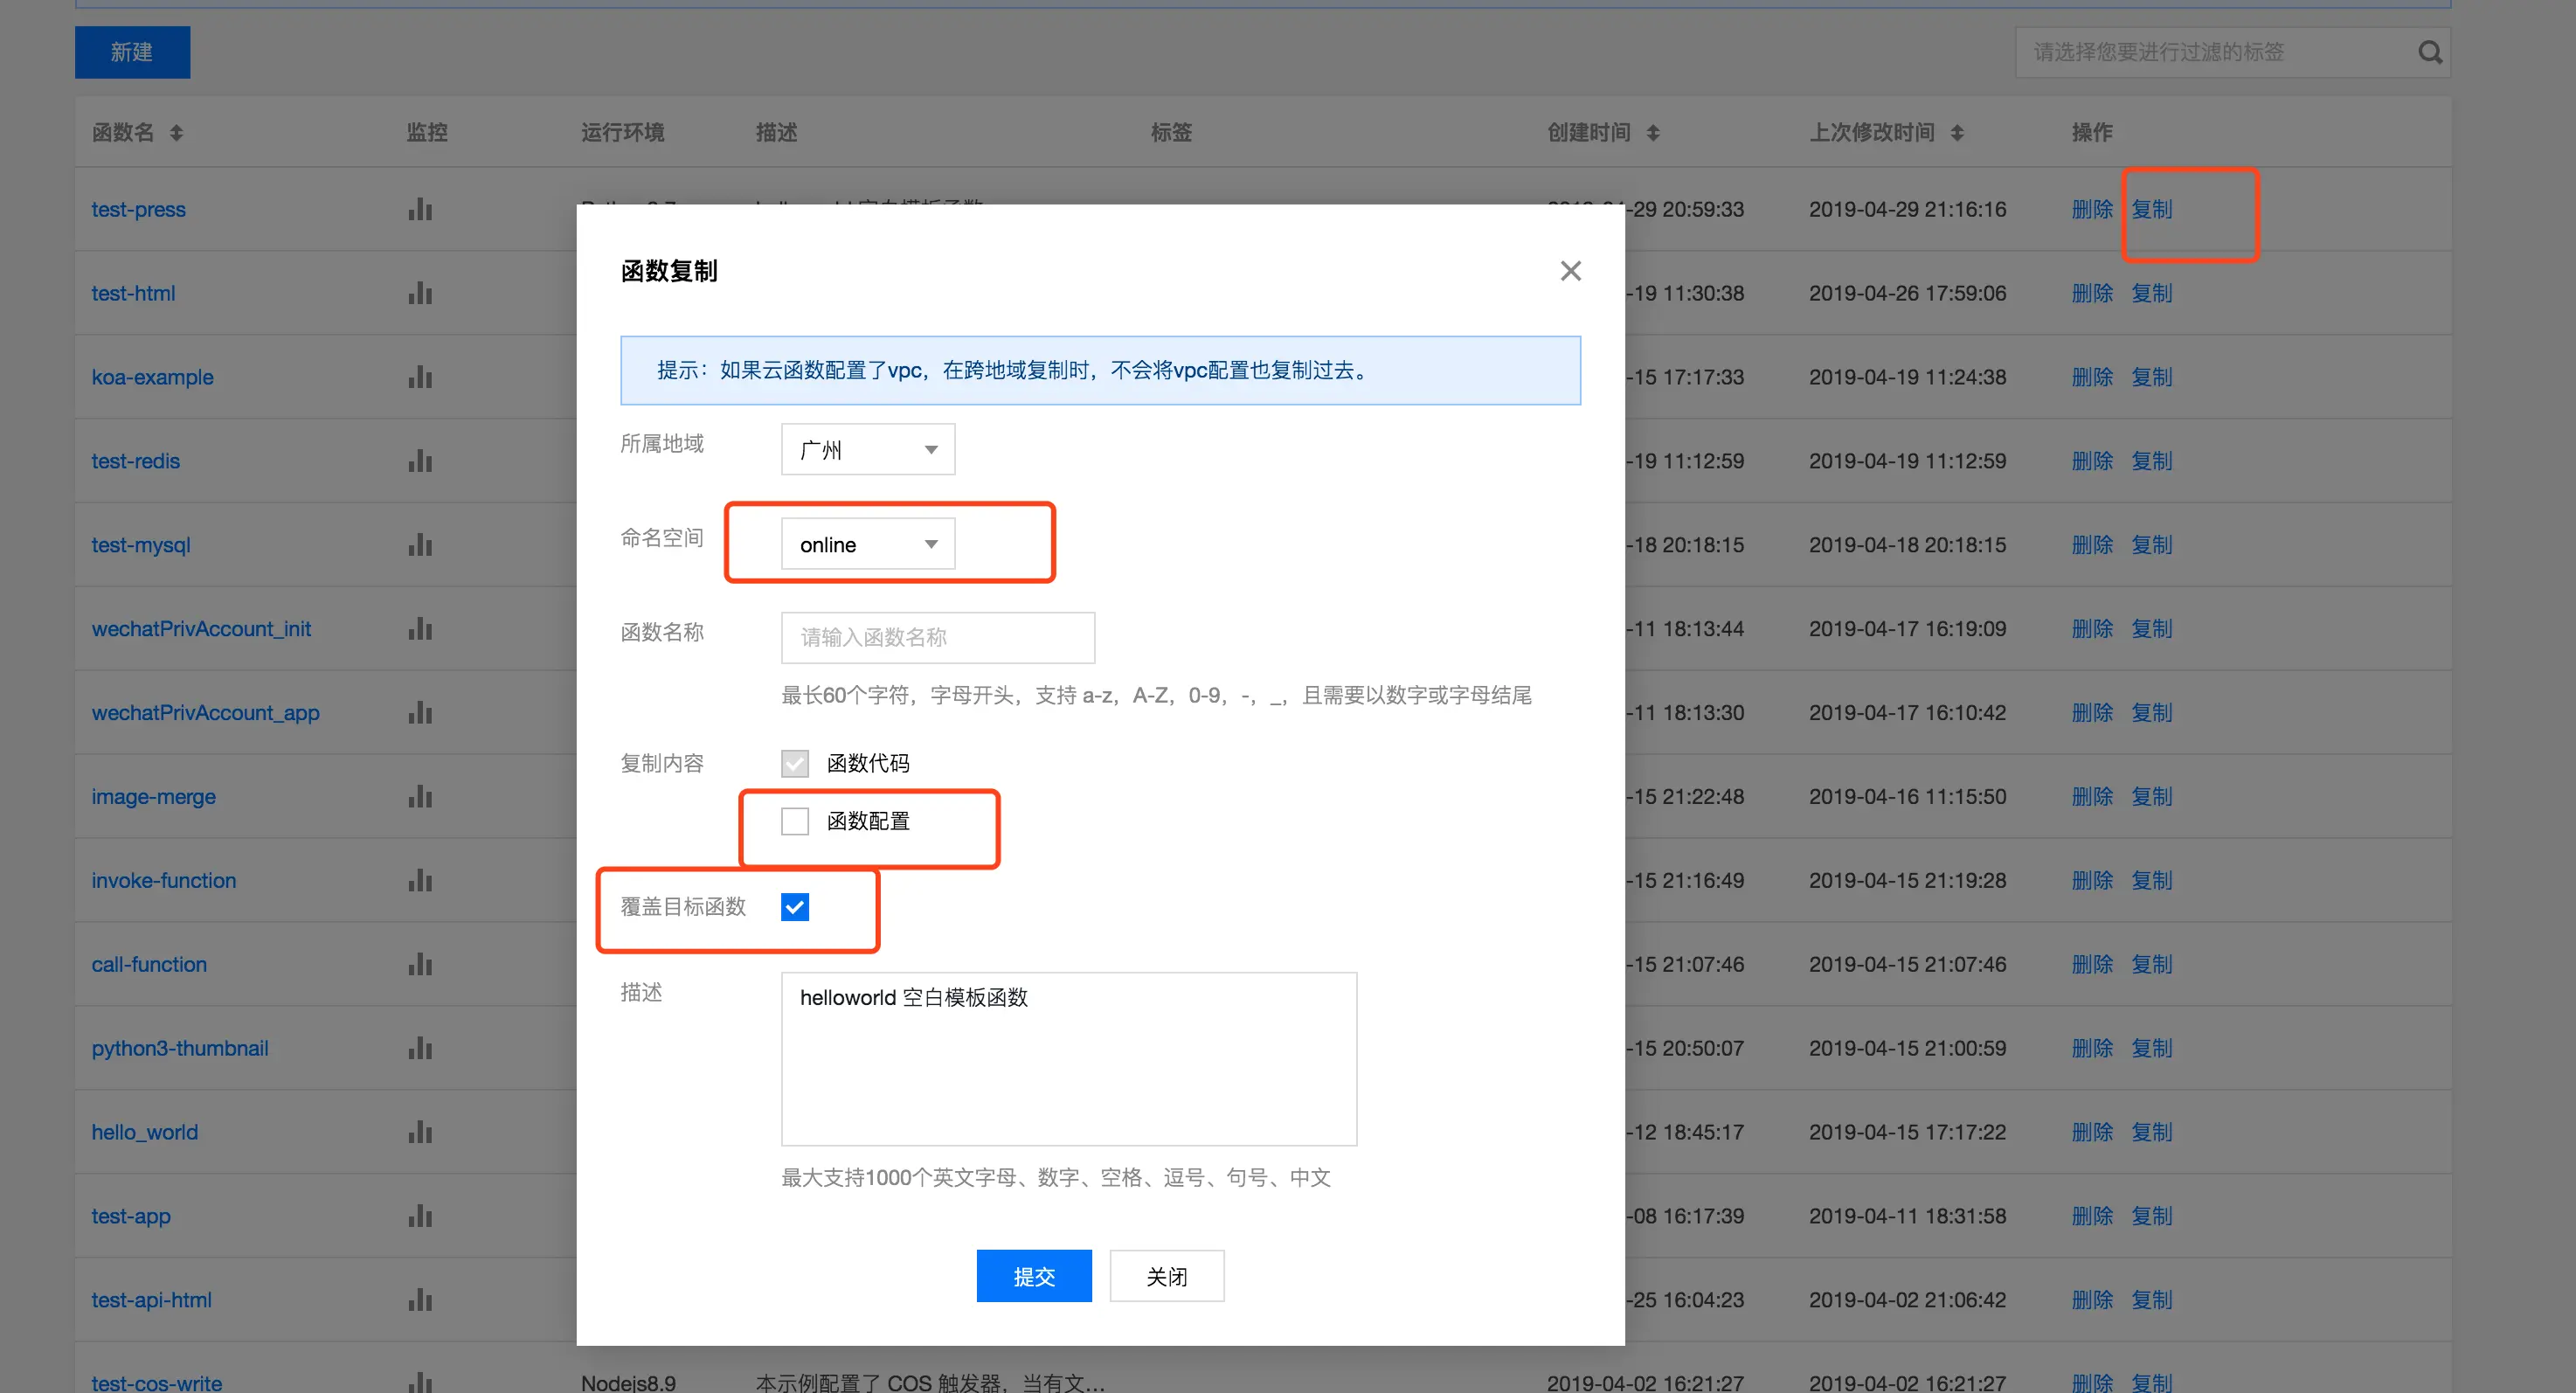The image size is (2576, 1393).
Task: Click monitoring bar icon for test-mysql
Action: pos(420,545)
